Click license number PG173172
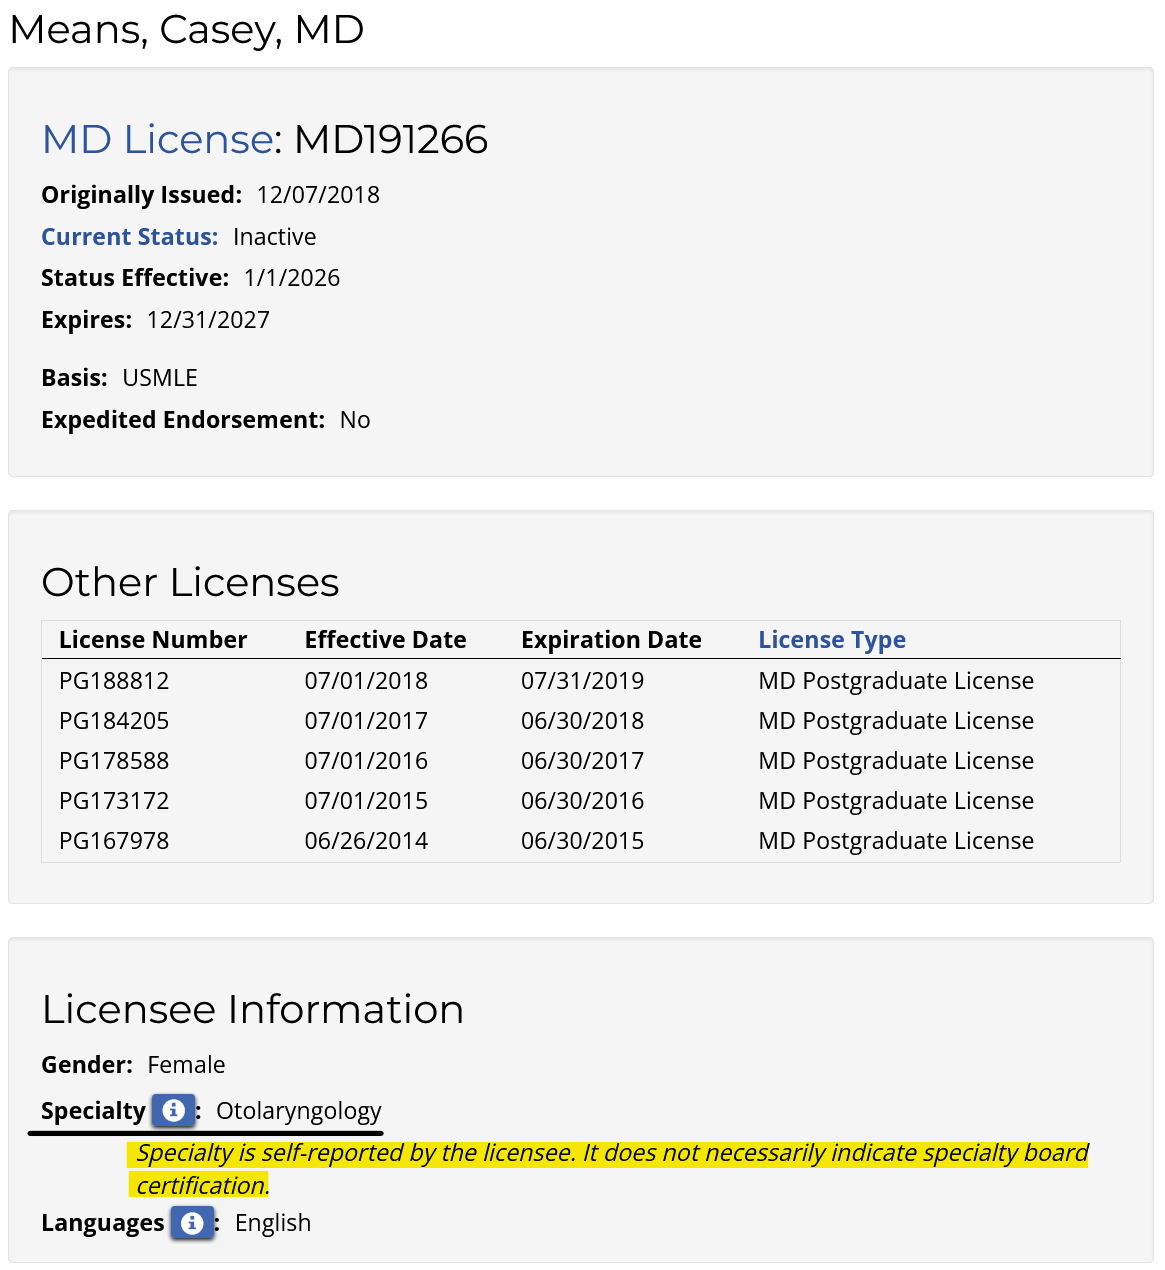Image resolution: width=1165 pixels, height=1270 pixels. click(x=114, y=801)
